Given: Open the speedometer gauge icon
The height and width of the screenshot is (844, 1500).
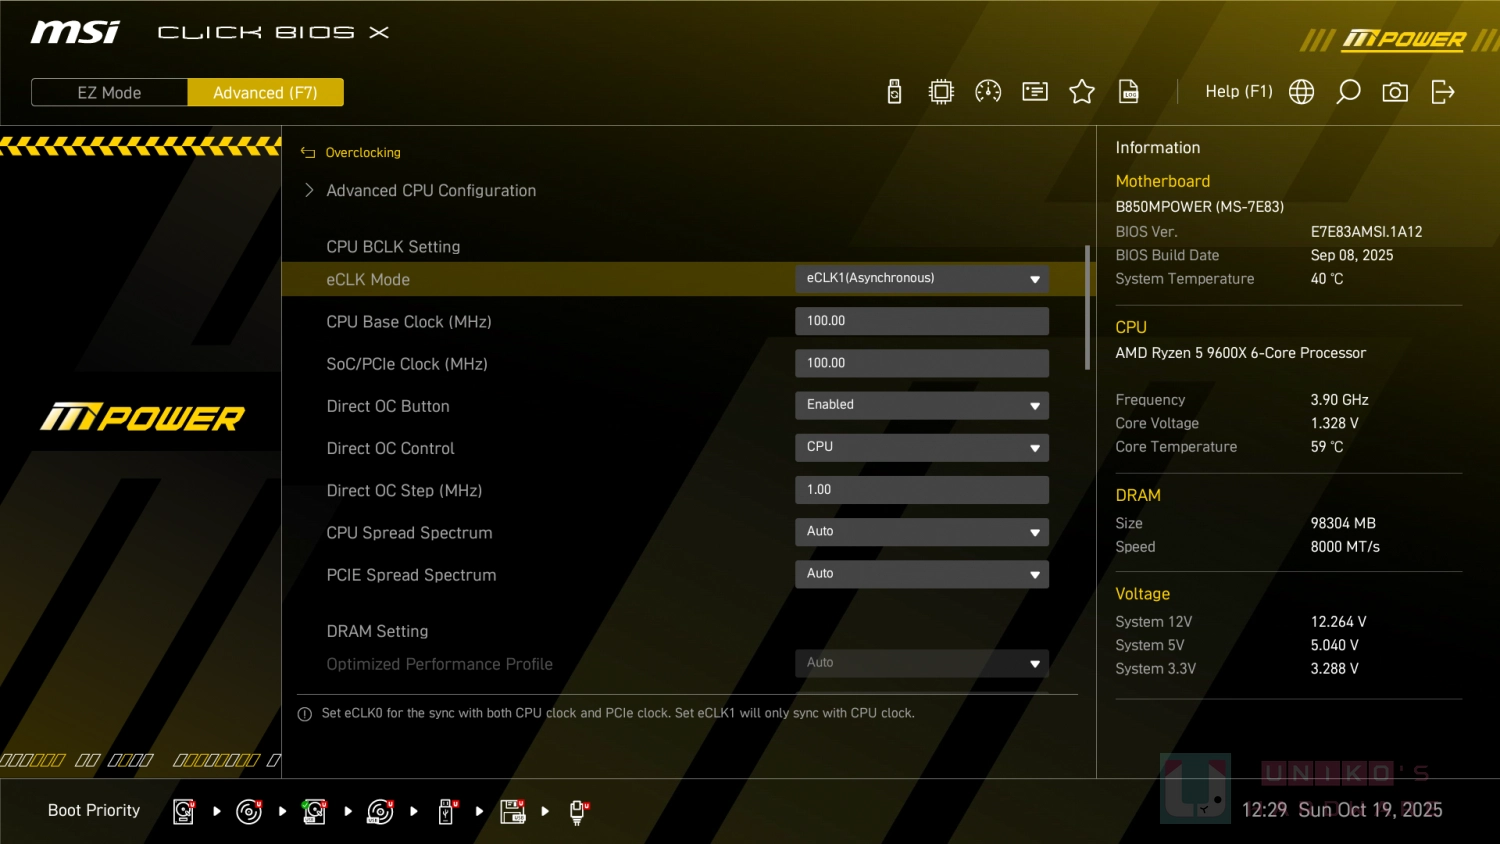Looking at the screenshot, I should pos(988,92).
